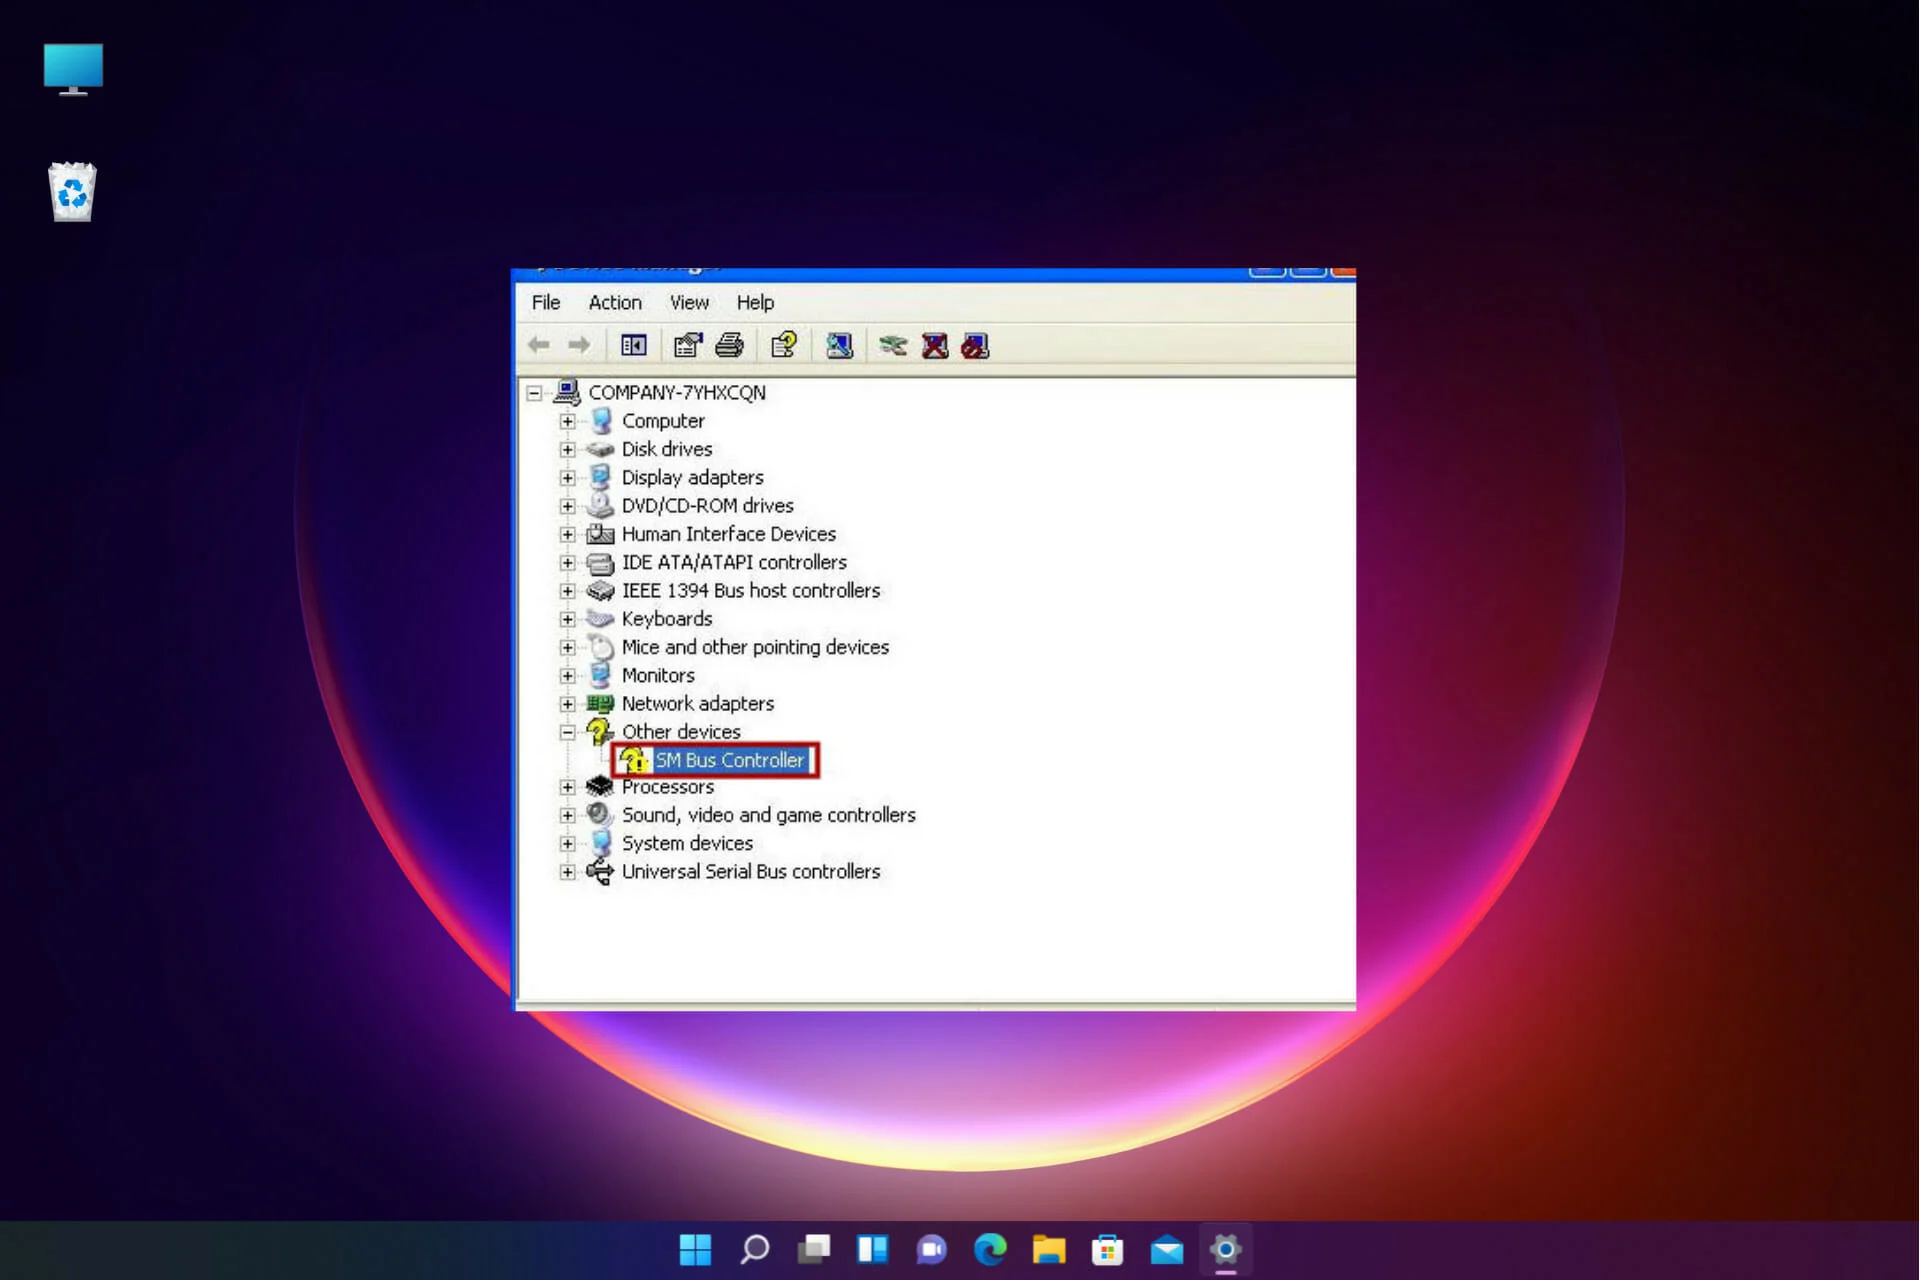The width and height of the screenshot is (1920, 1280).
Task: Select the Print icon in toolbar
Action: 730,346
